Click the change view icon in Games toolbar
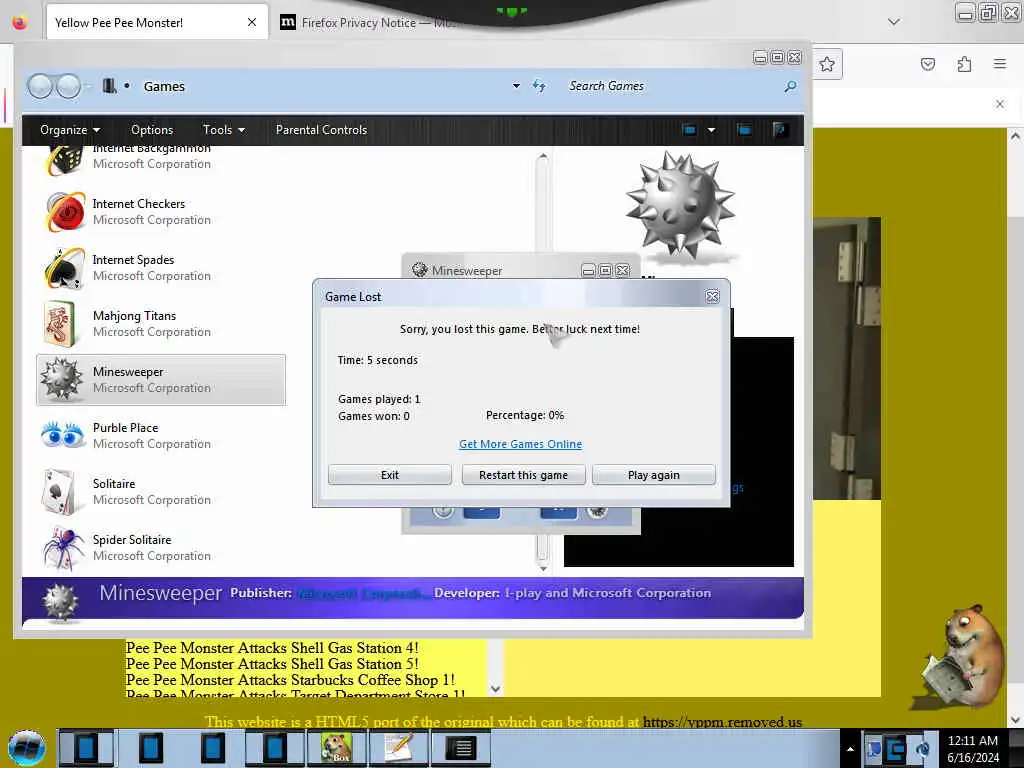The height and width of the screenshot is (768, 1024). [x=689, y=130]
